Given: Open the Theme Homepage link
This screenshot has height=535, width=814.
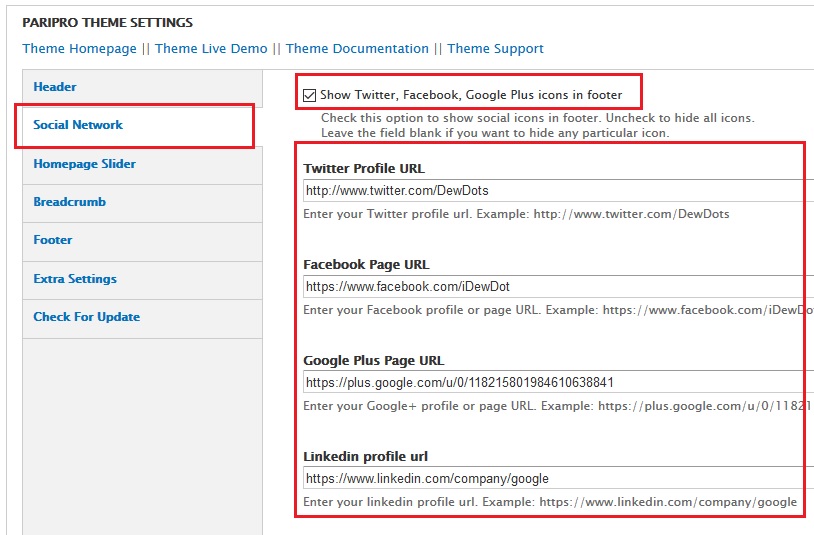Looking at the screenshot, I should [79, 48].
